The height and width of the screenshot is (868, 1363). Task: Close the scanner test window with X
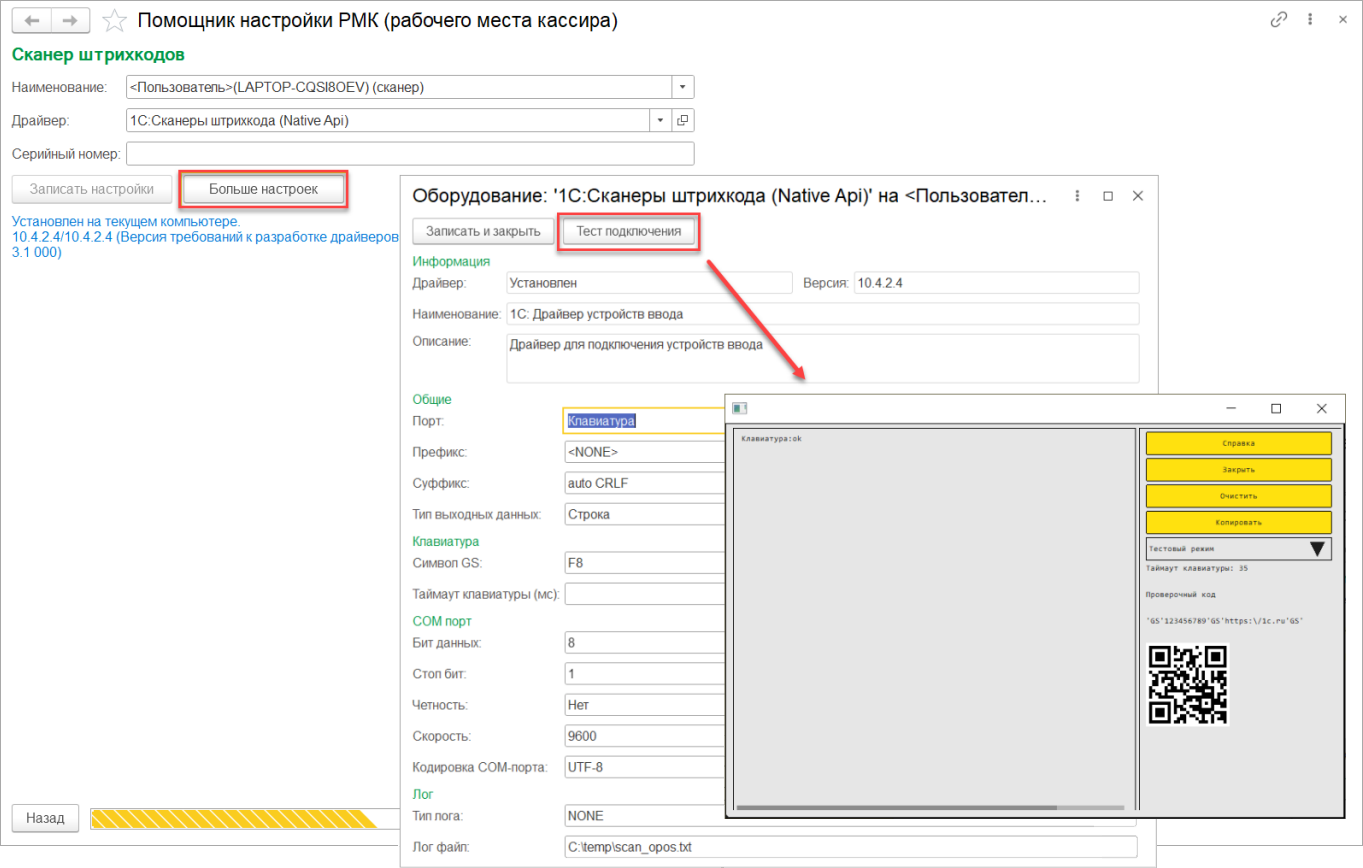(x=1322, y=408)
